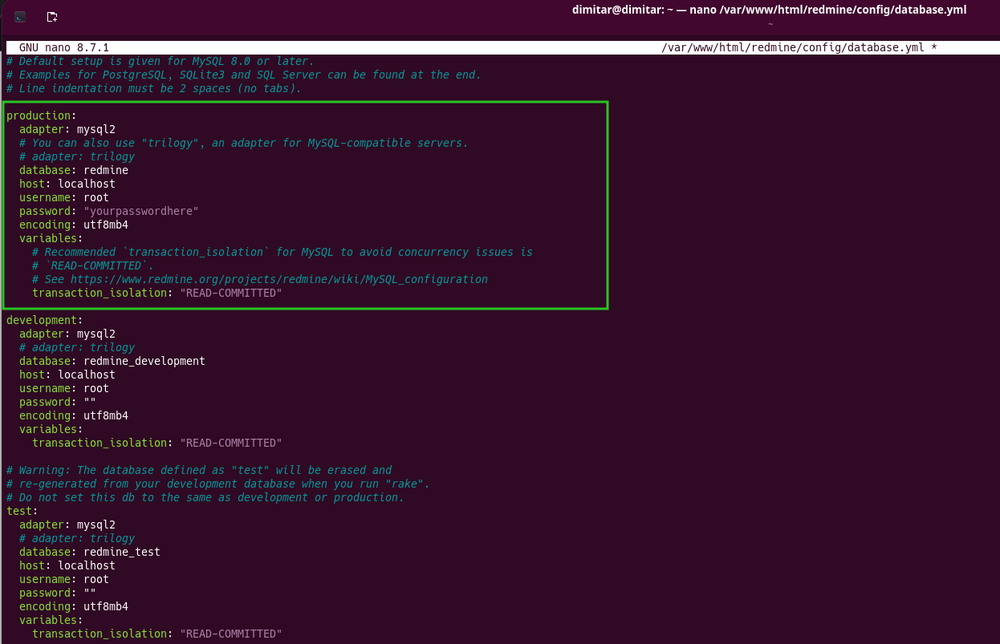Click the '# Recommended `transaction_isolation`' comment line

pyautogui.click(x=282, y=252)
